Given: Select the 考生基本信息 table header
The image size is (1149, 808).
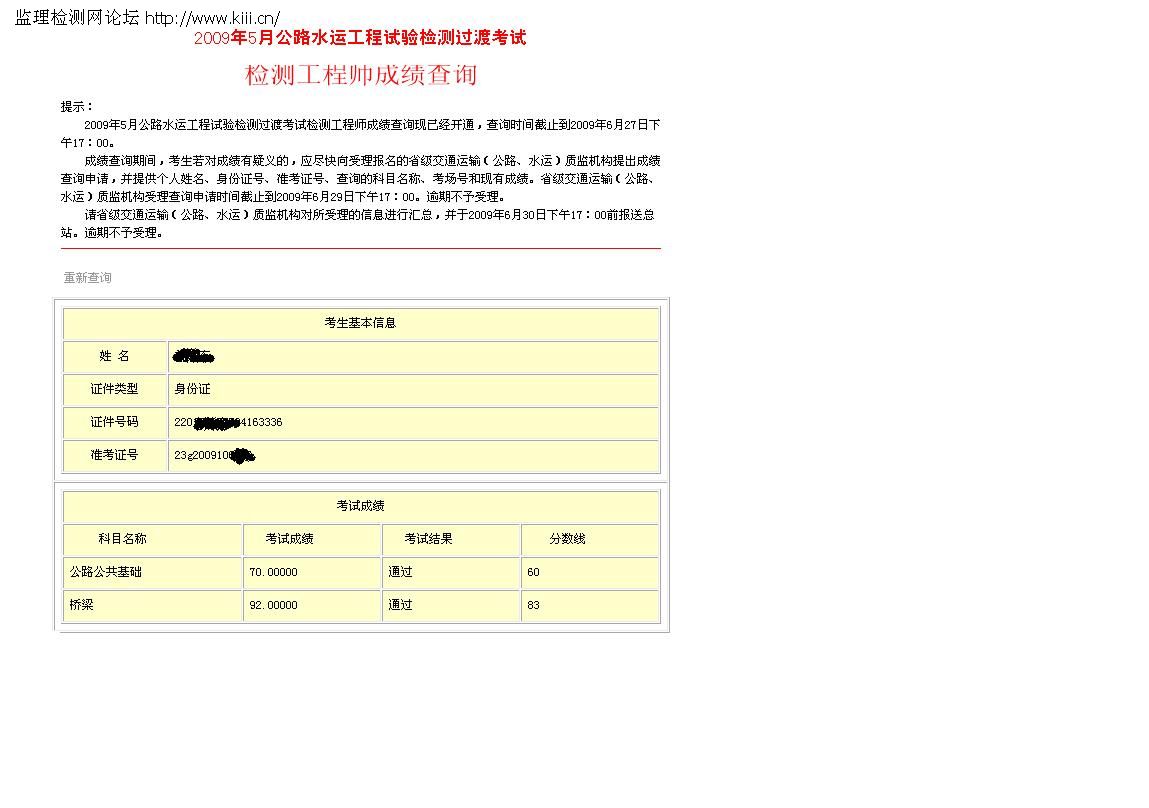Looking at the screenshot, I should 360,323.
